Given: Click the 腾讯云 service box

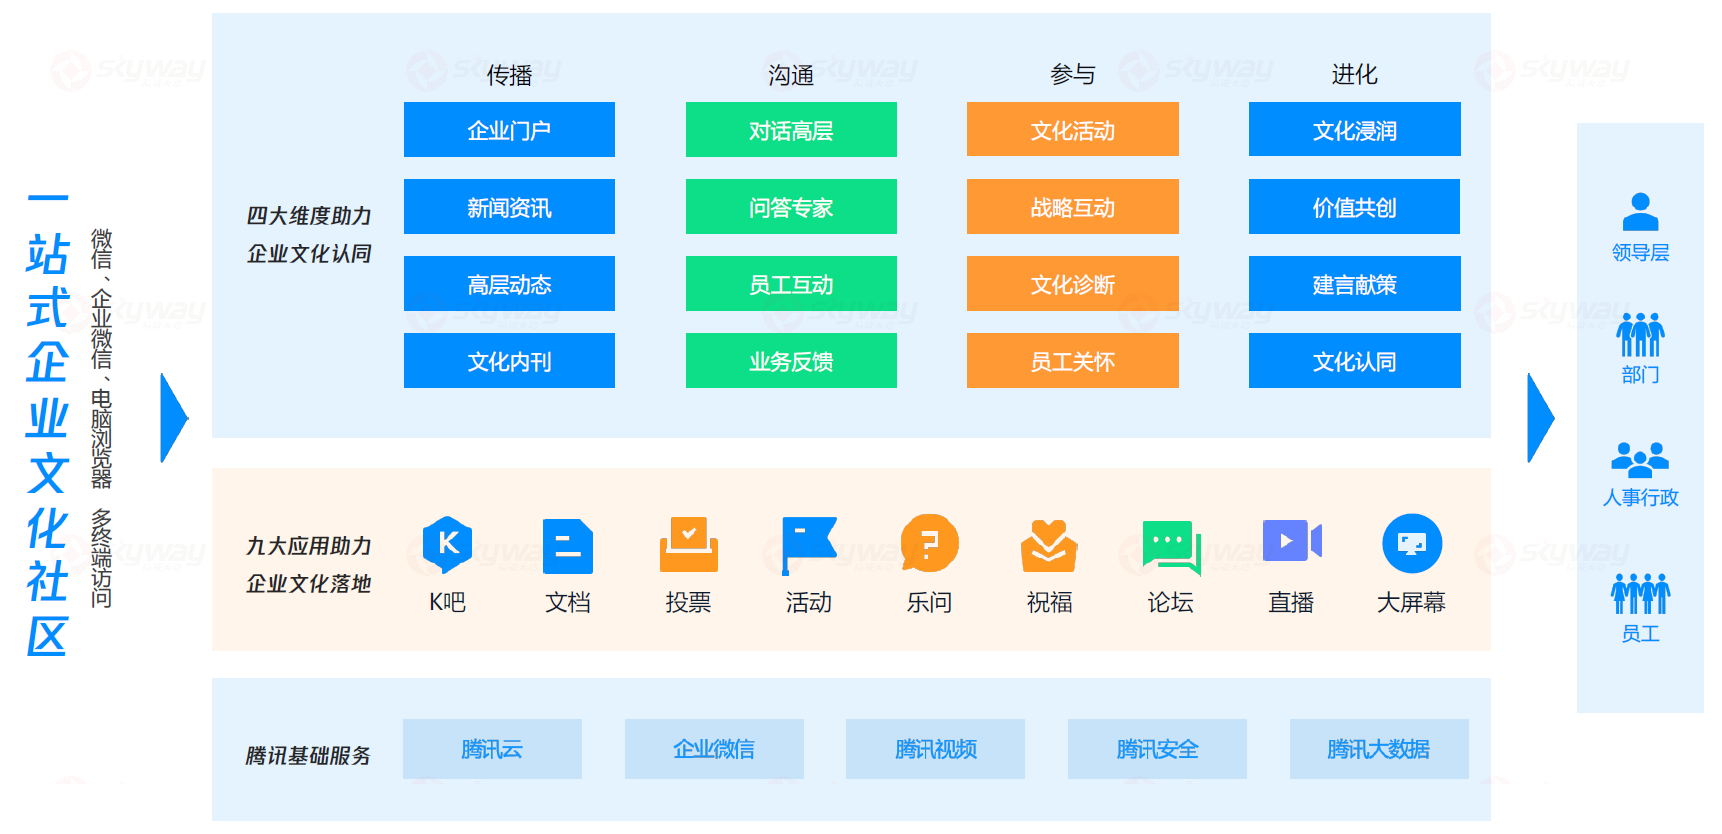Looking at the screenshot, I should [492, 749].
